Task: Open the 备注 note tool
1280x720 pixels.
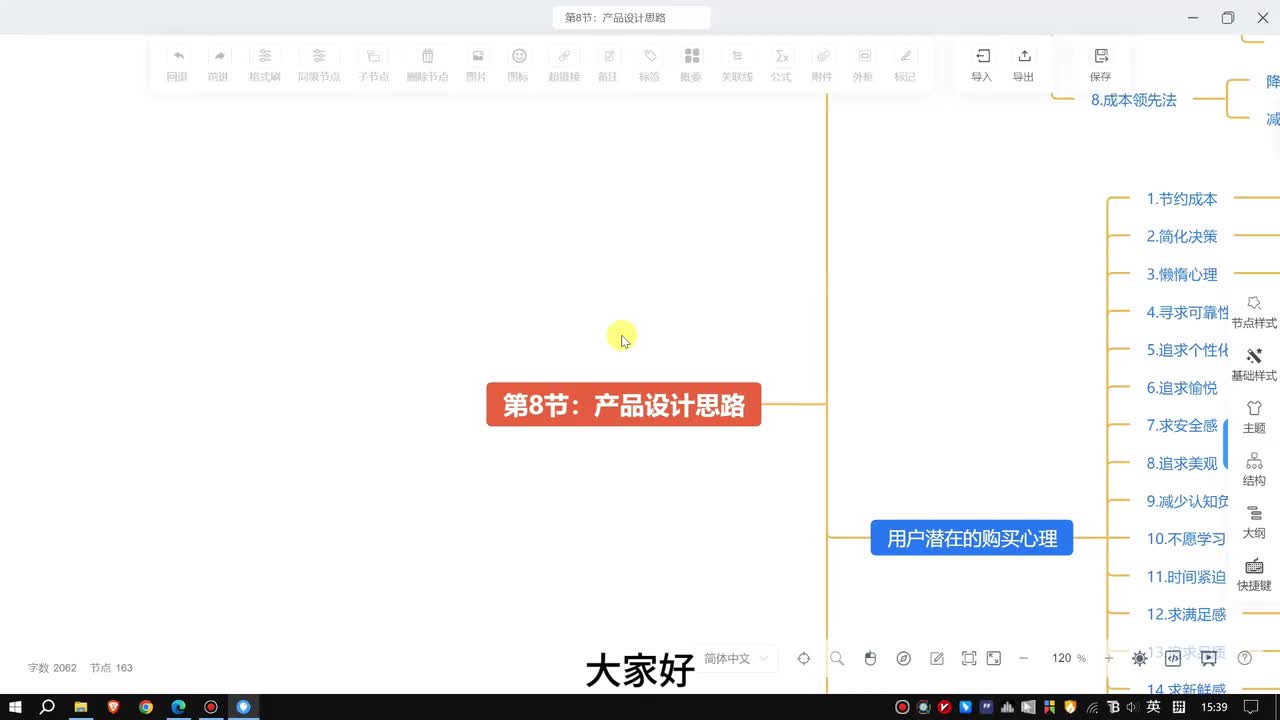Action: 608,65
